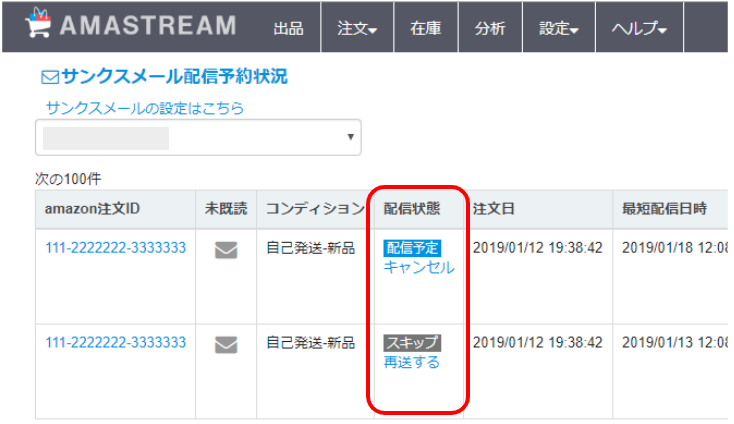The image size is (734, 424).
Task: Open the 分析 menu item
Action: click(490, 28)
